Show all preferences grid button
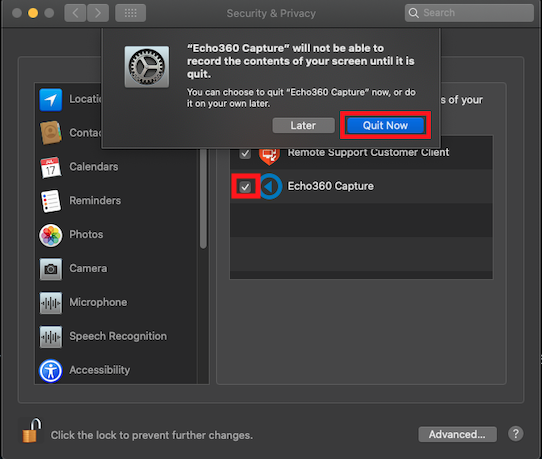This screenshot has width=542, height=459. pyautogui.click(x=130, y=13)
